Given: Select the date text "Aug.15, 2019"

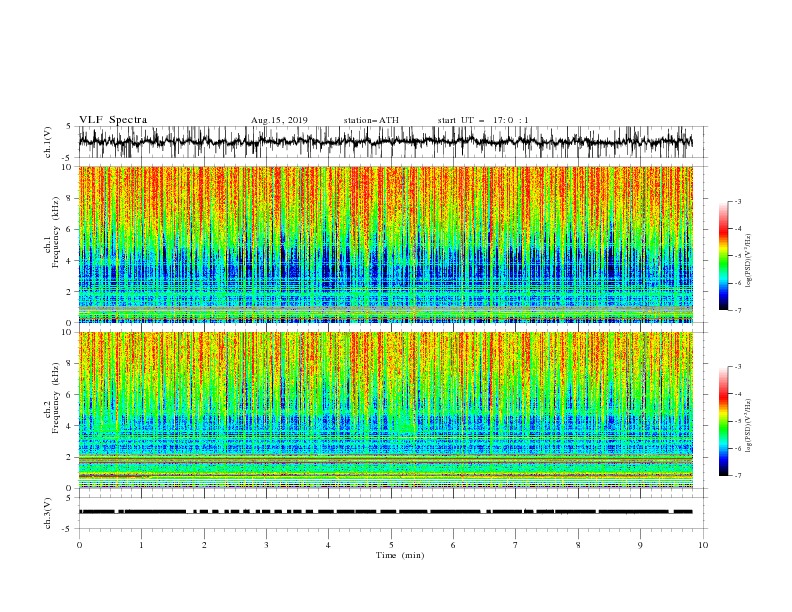Looking at the screenshot, I should point(279,120).
